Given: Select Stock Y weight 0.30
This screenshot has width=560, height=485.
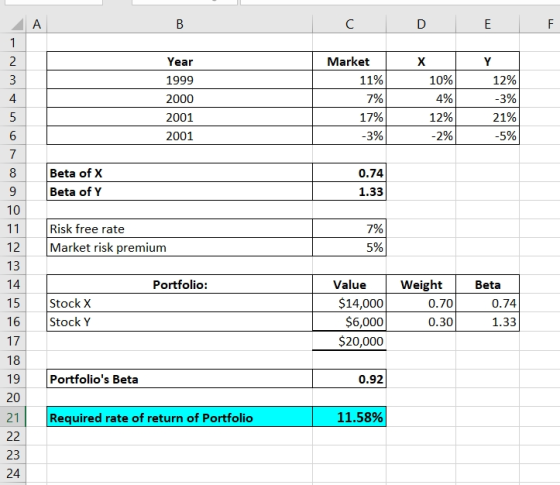Looking at the screenshot, I should point(421,322).
